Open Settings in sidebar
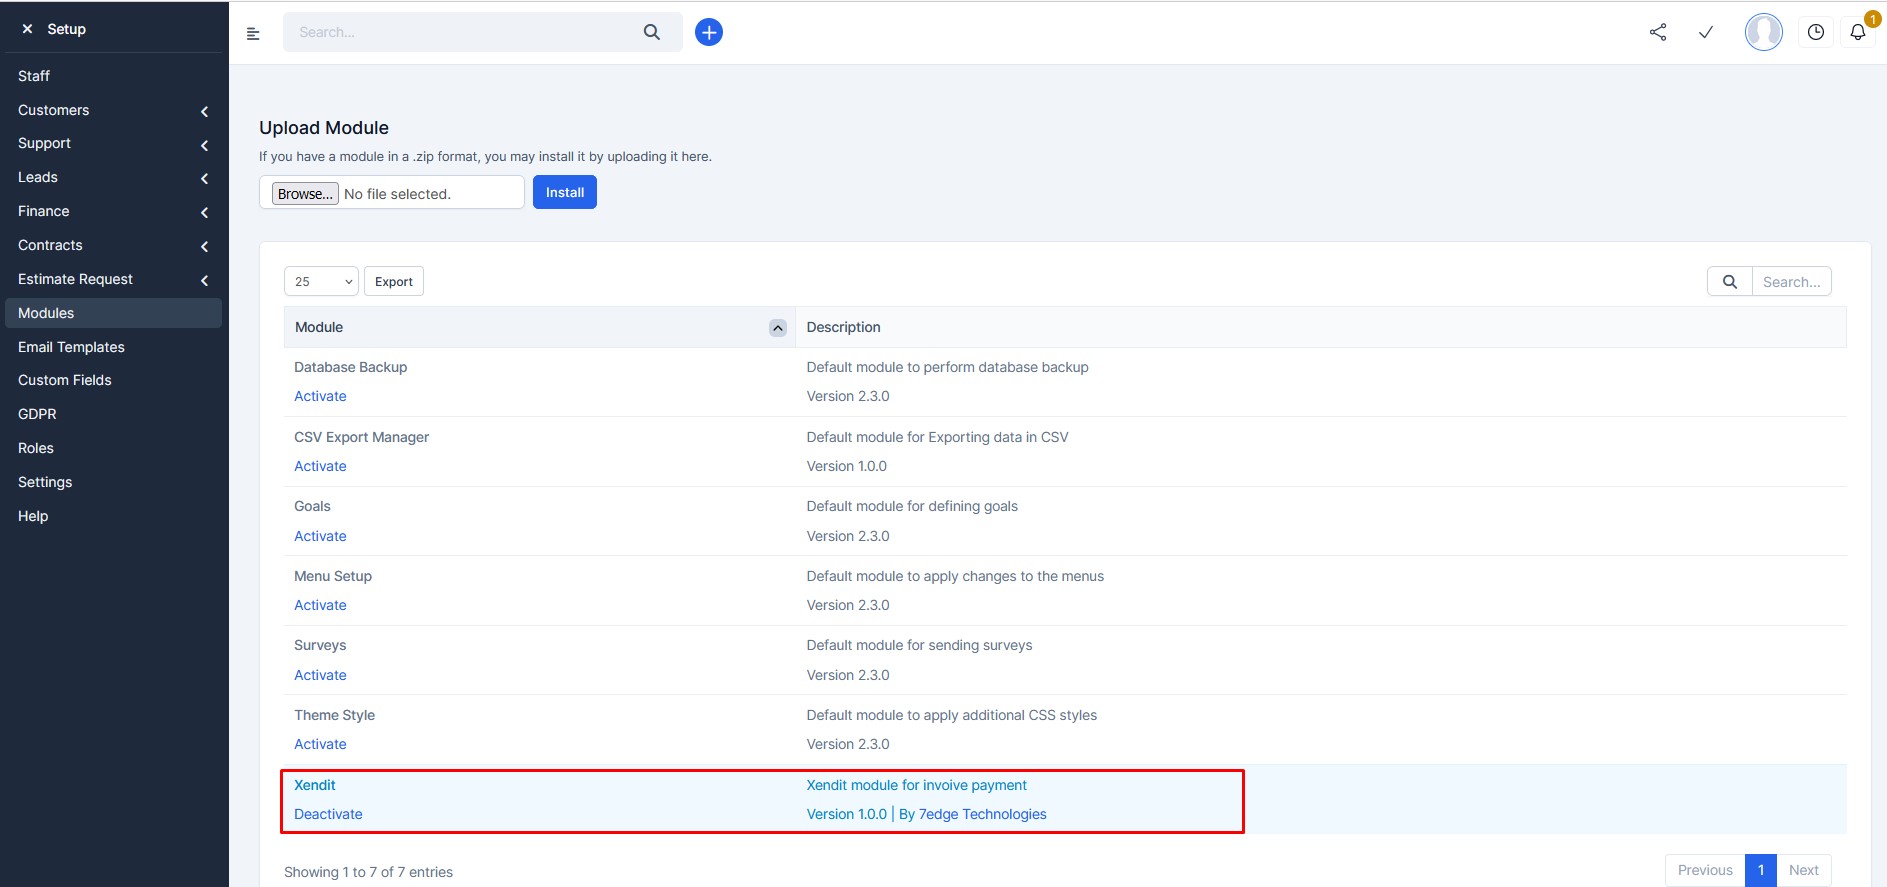This screenshot has height=887, width=1887. tap(45, 482)
